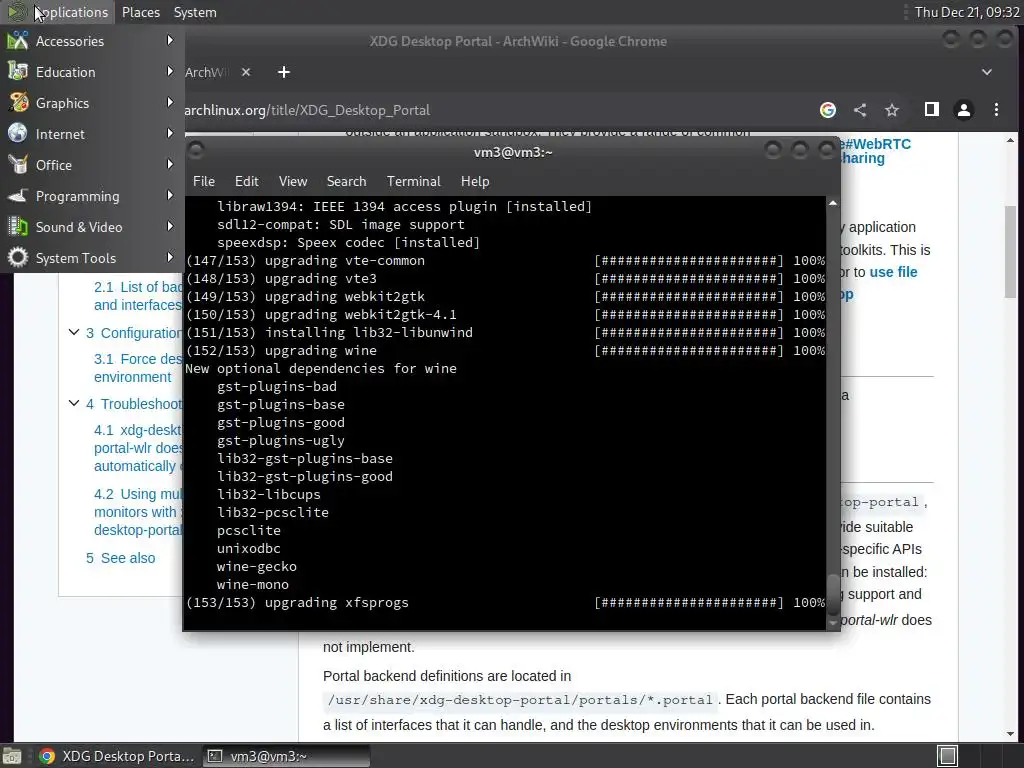
Task: Open terminal View menu
Action: [x=293, y=182]
